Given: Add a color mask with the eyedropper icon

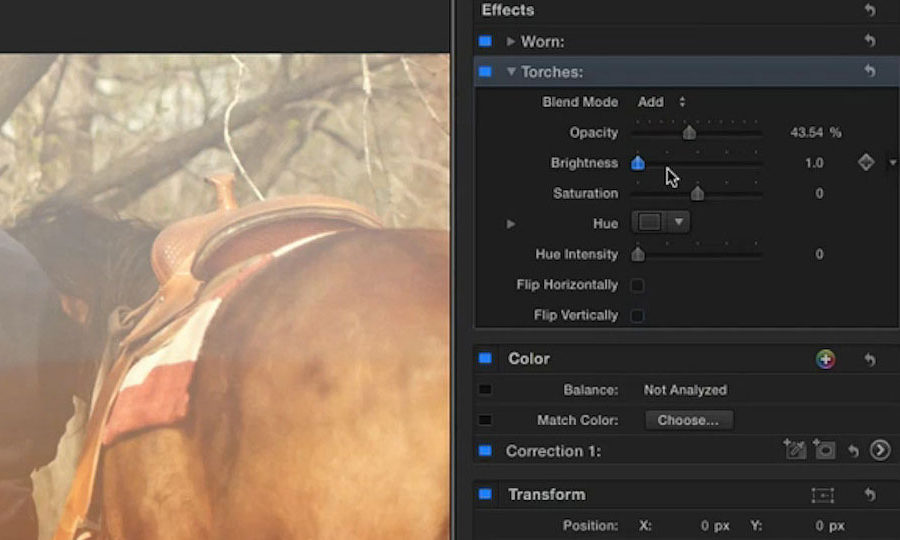Looking at the screenshot, I should click(x=795, y=450).
